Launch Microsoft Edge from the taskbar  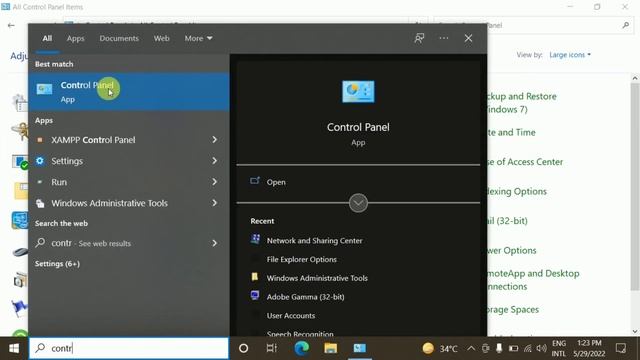click(x=302, y=348)
